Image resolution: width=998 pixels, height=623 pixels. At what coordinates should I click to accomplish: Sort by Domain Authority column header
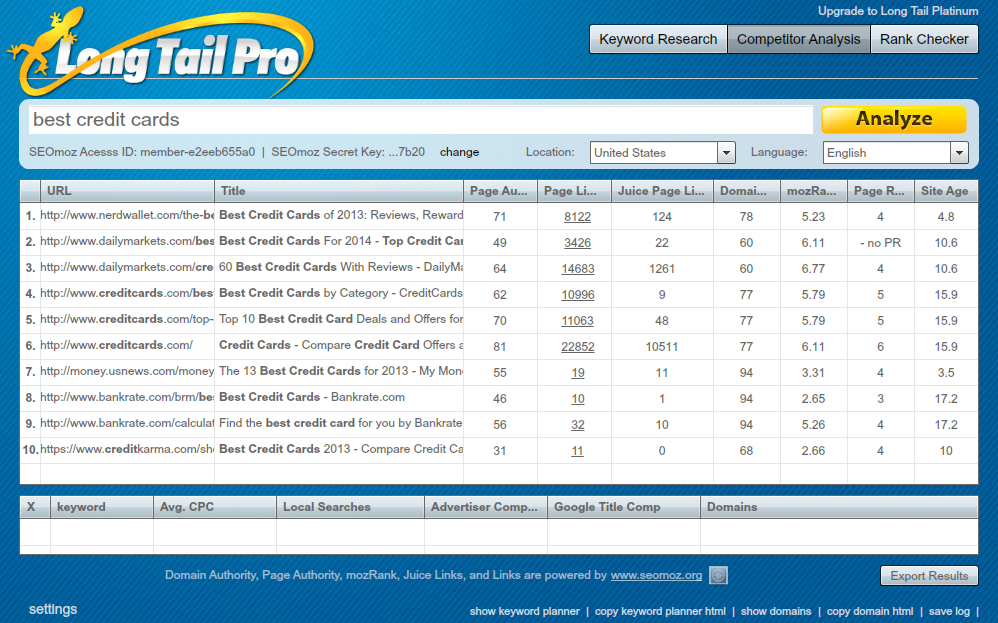[x=747, y=191]
